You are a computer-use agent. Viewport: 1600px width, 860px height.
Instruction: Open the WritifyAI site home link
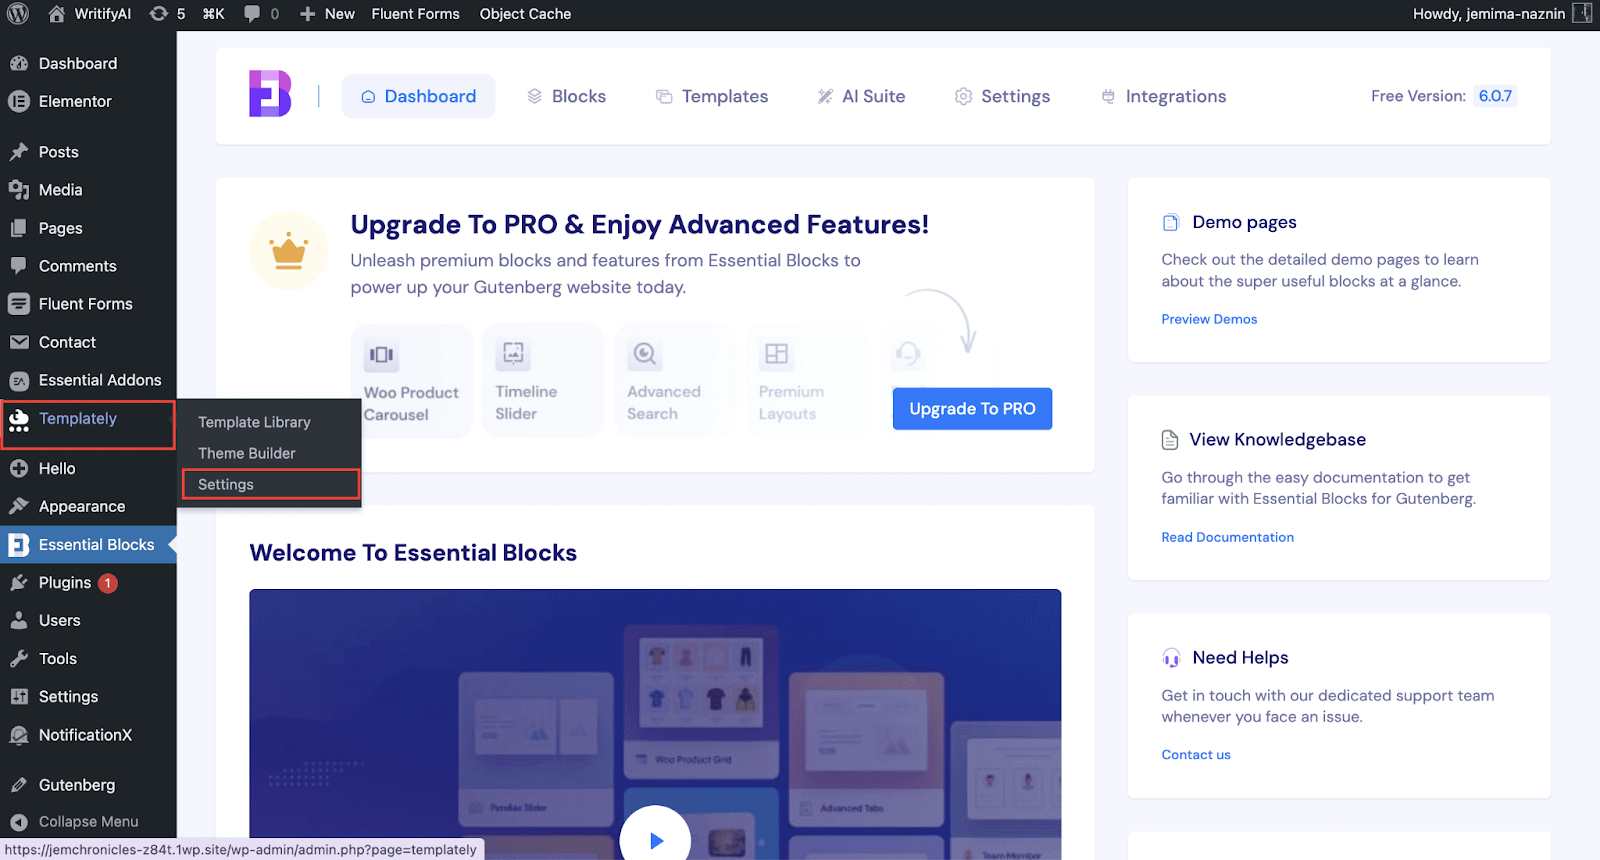(x=90, y=14)
